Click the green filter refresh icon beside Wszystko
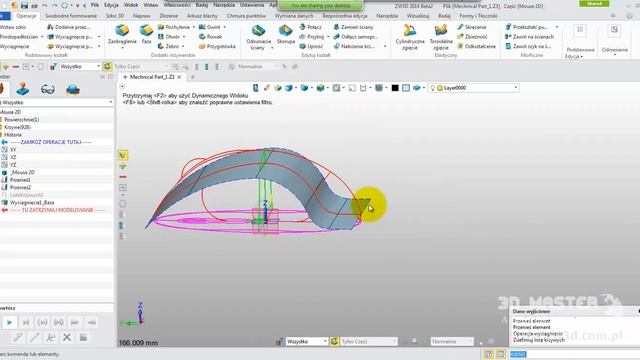Image resolution: width=640 pixels, height=360 pixels. coord(107,66)
